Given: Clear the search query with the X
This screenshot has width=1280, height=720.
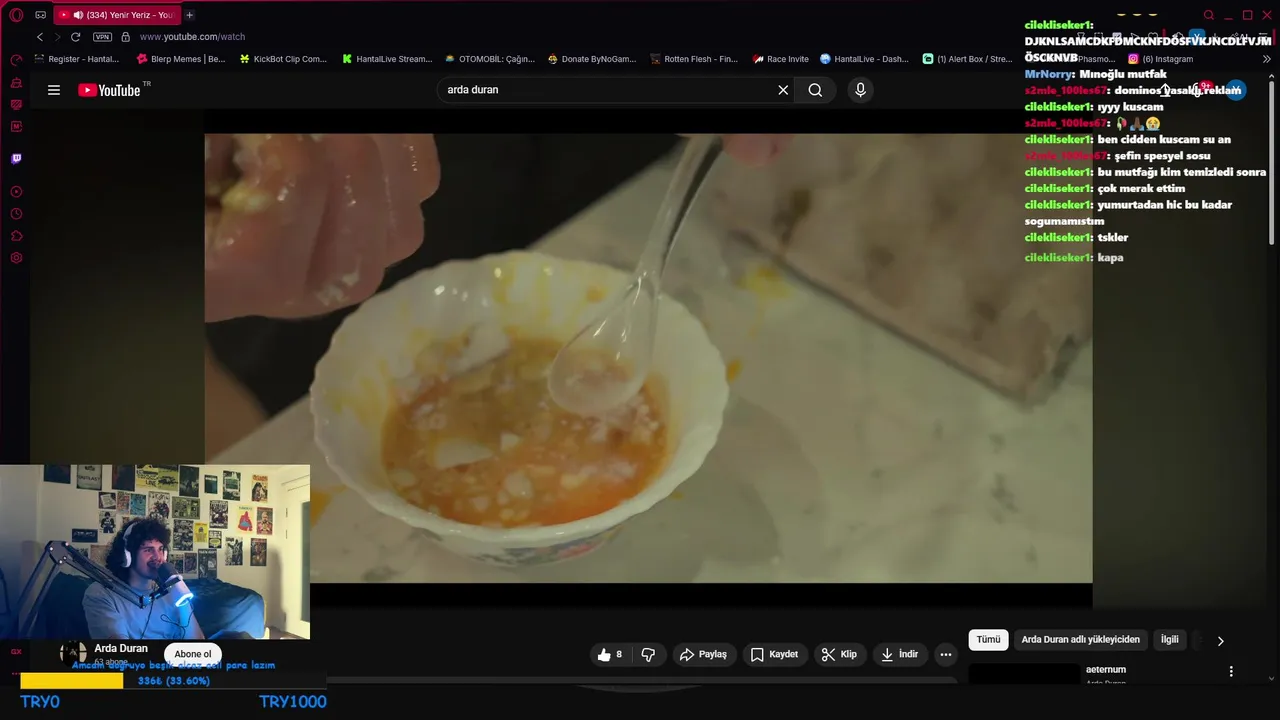Looking at the screenshot, I should click(x=783, y=90).
